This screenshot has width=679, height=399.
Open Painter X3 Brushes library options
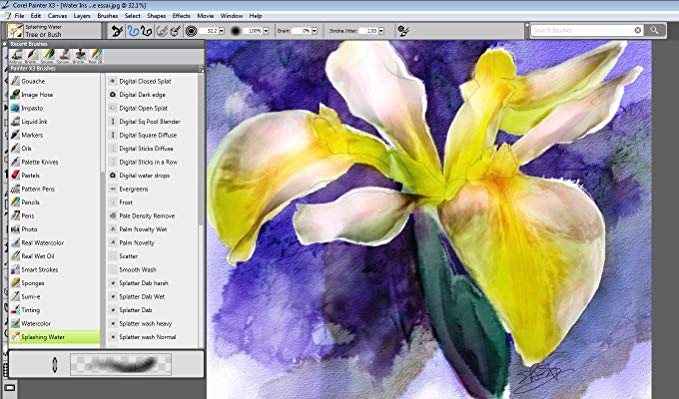click(x=200, y=69)
